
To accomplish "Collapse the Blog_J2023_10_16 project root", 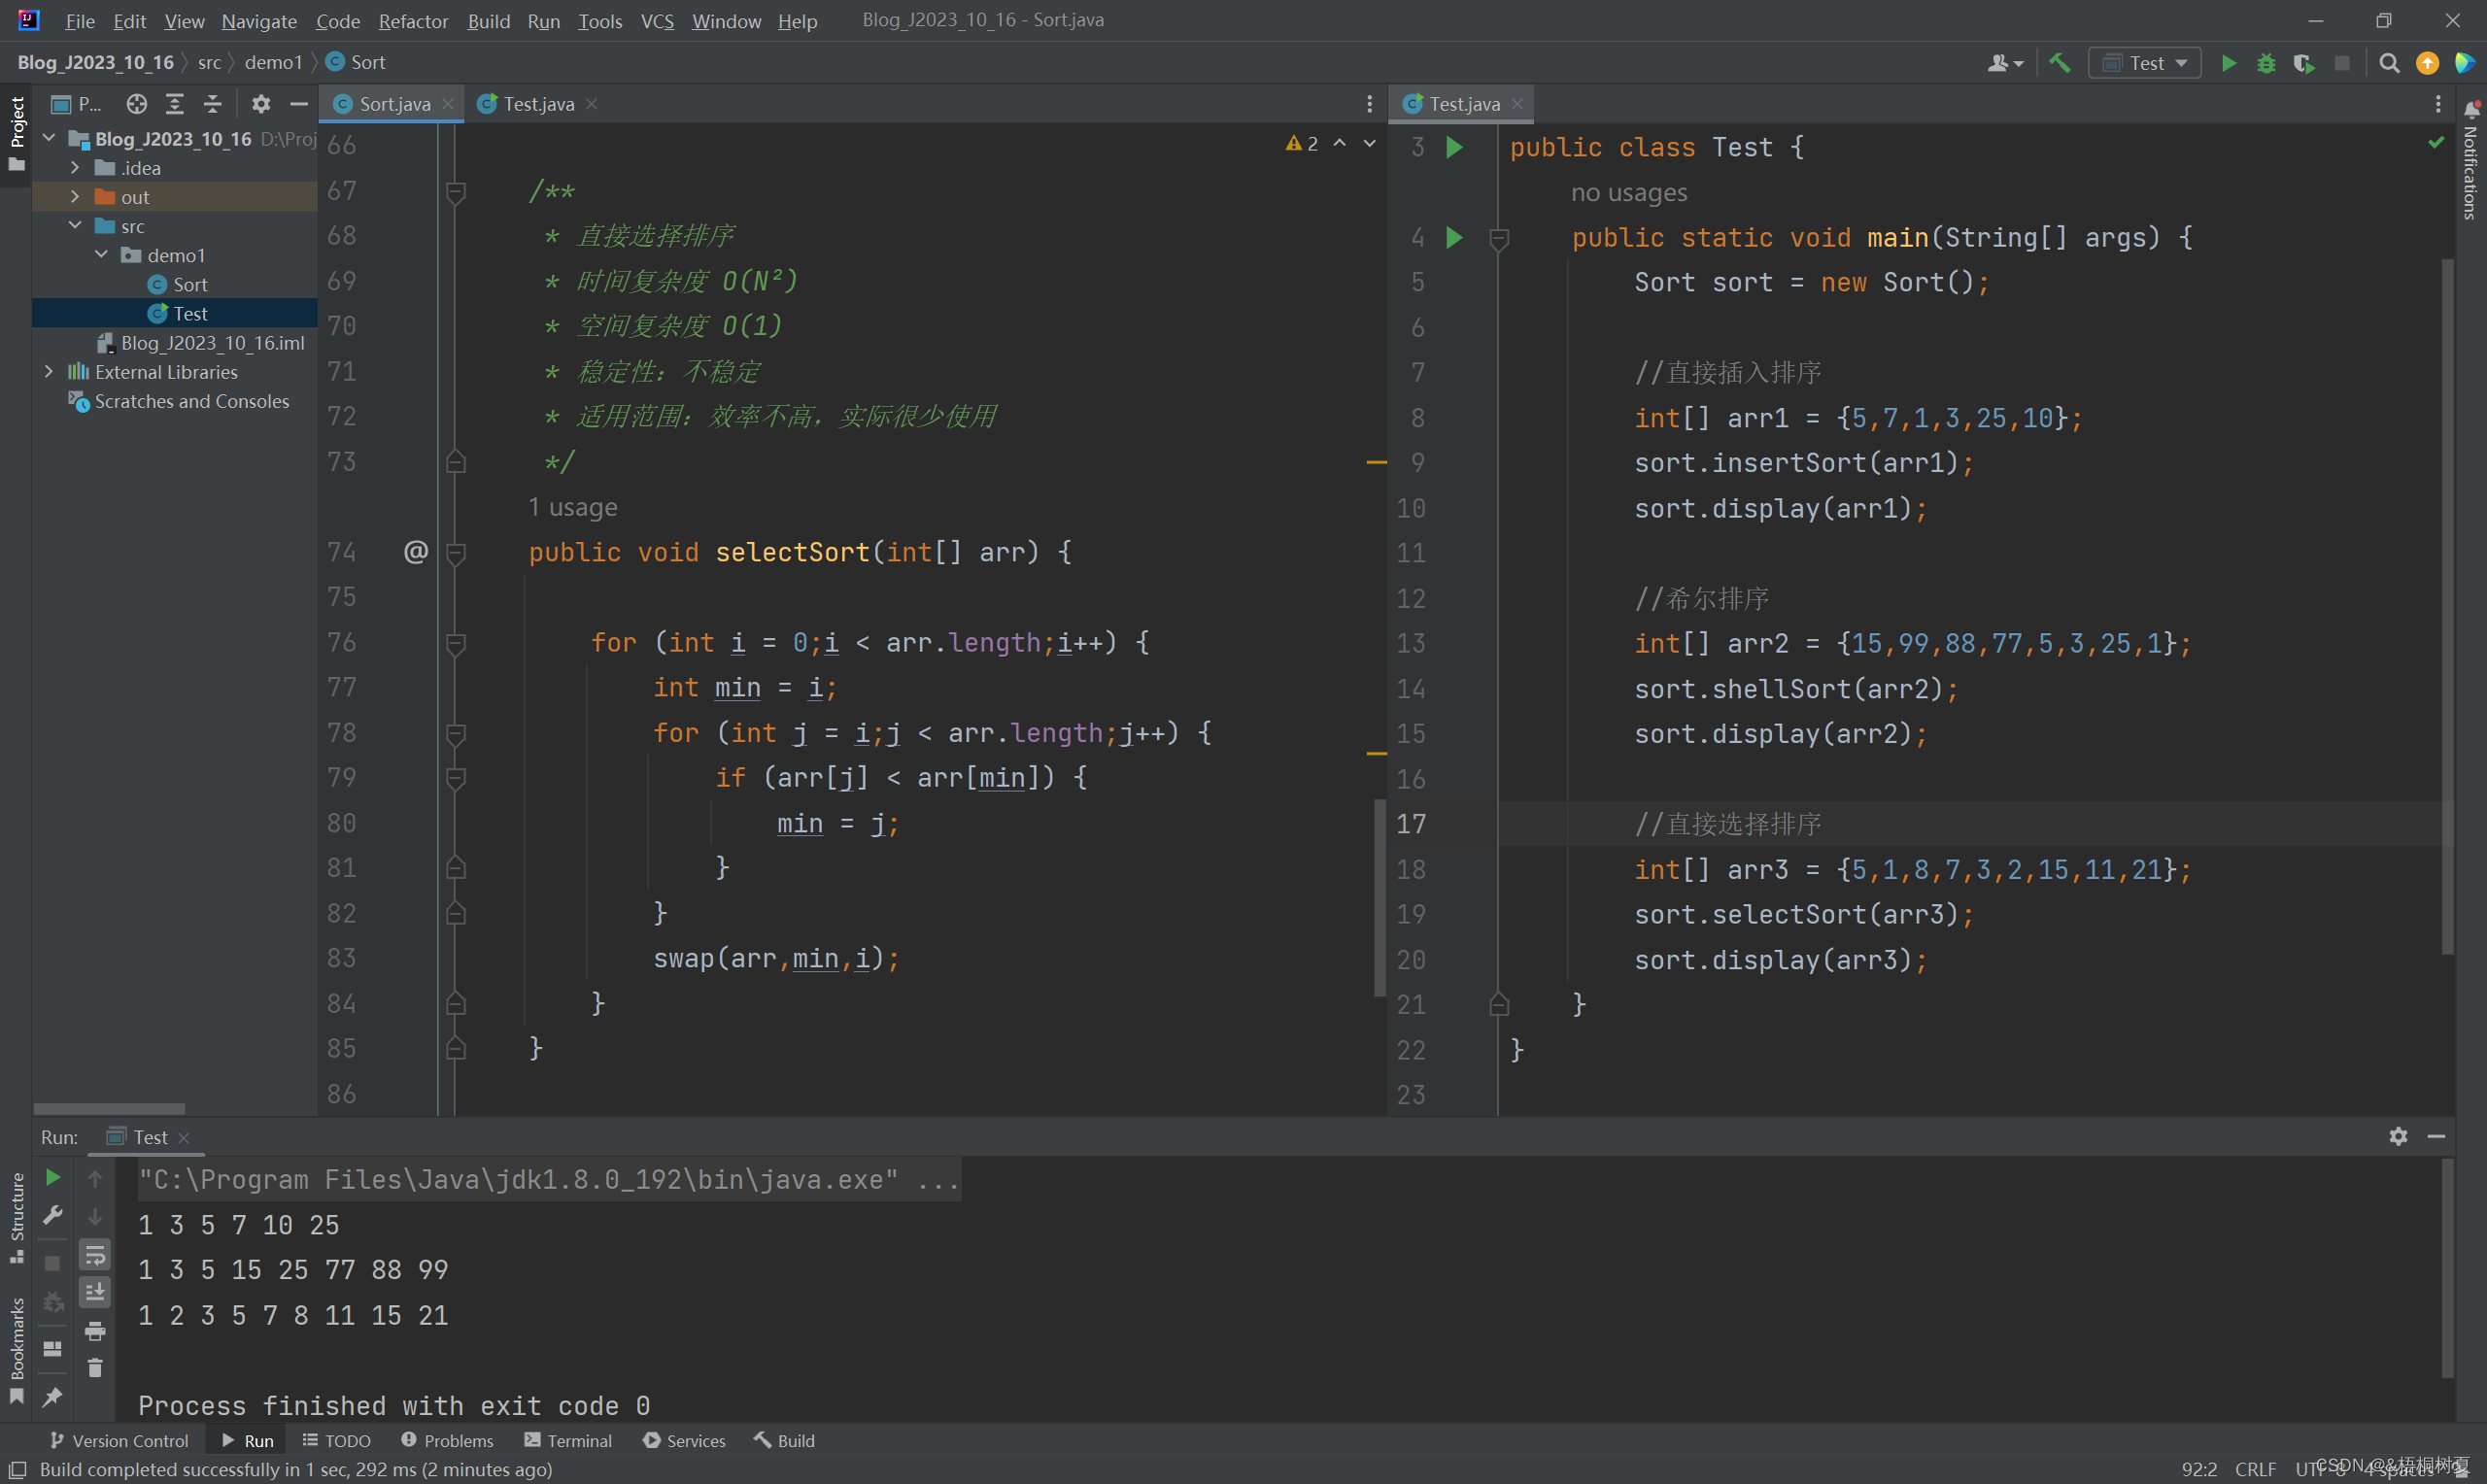I will click(x=49, y=139).
